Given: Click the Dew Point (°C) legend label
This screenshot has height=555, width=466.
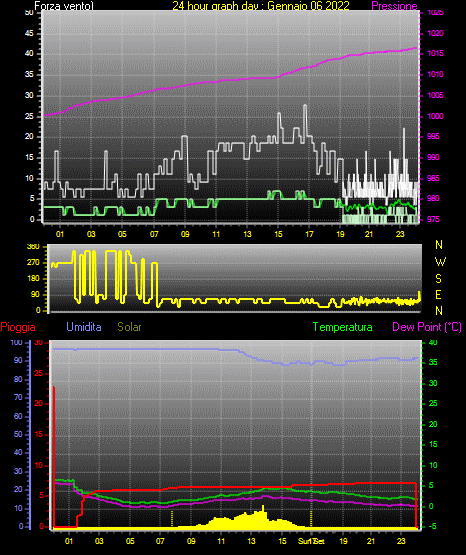Looking at the screenshot, I should pyautogui.click(x=427, y=327).
